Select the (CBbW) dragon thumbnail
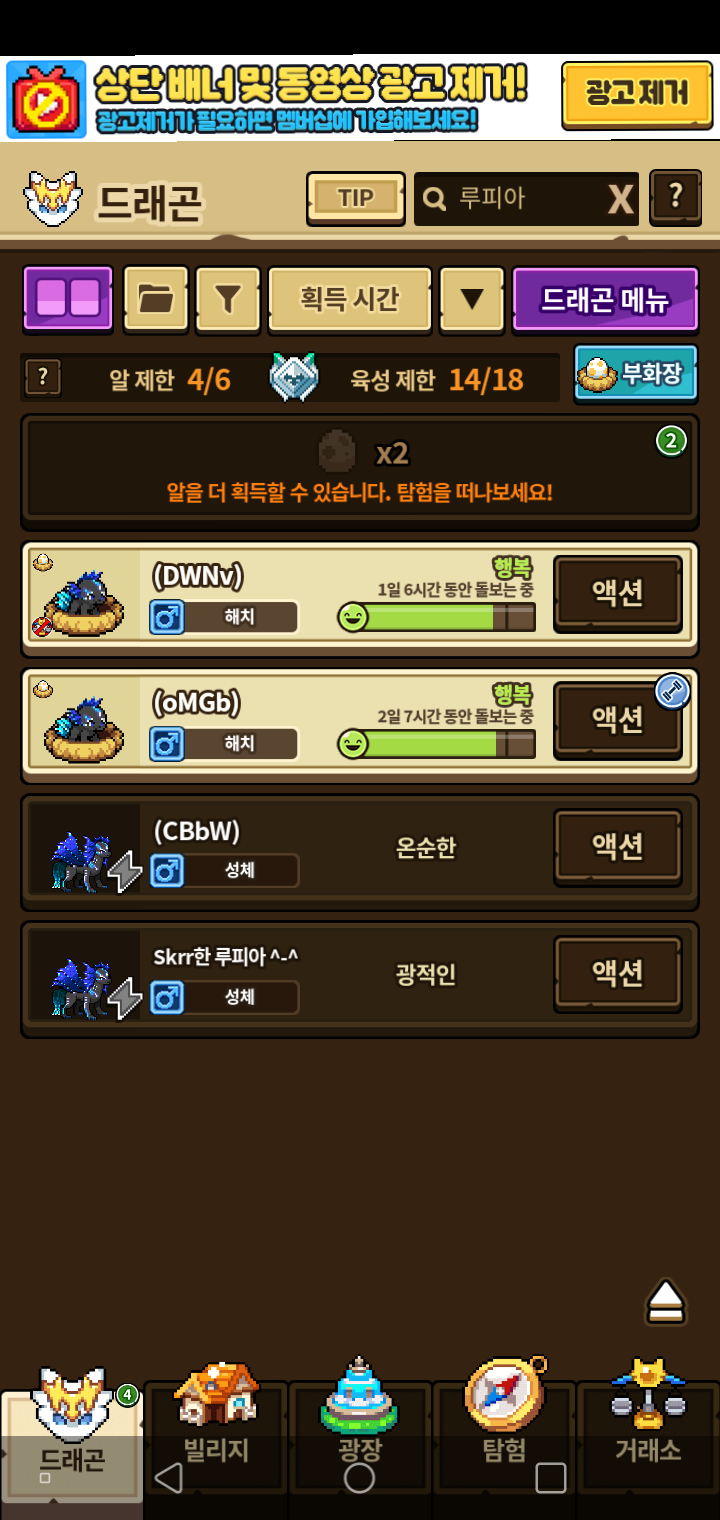This screenshot has width=720, height=1520. (x=85, y=848)
